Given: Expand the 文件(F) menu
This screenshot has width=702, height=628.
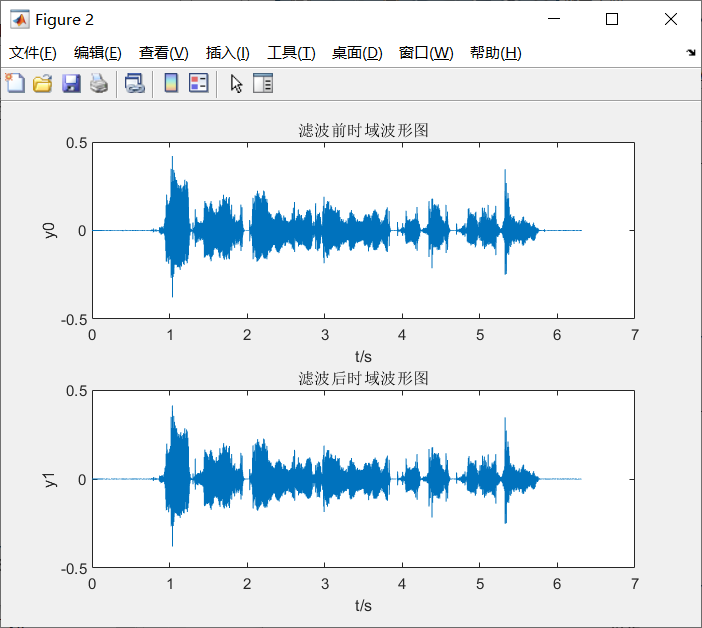Looking at the screenshot, I should [x=33, y=53].
